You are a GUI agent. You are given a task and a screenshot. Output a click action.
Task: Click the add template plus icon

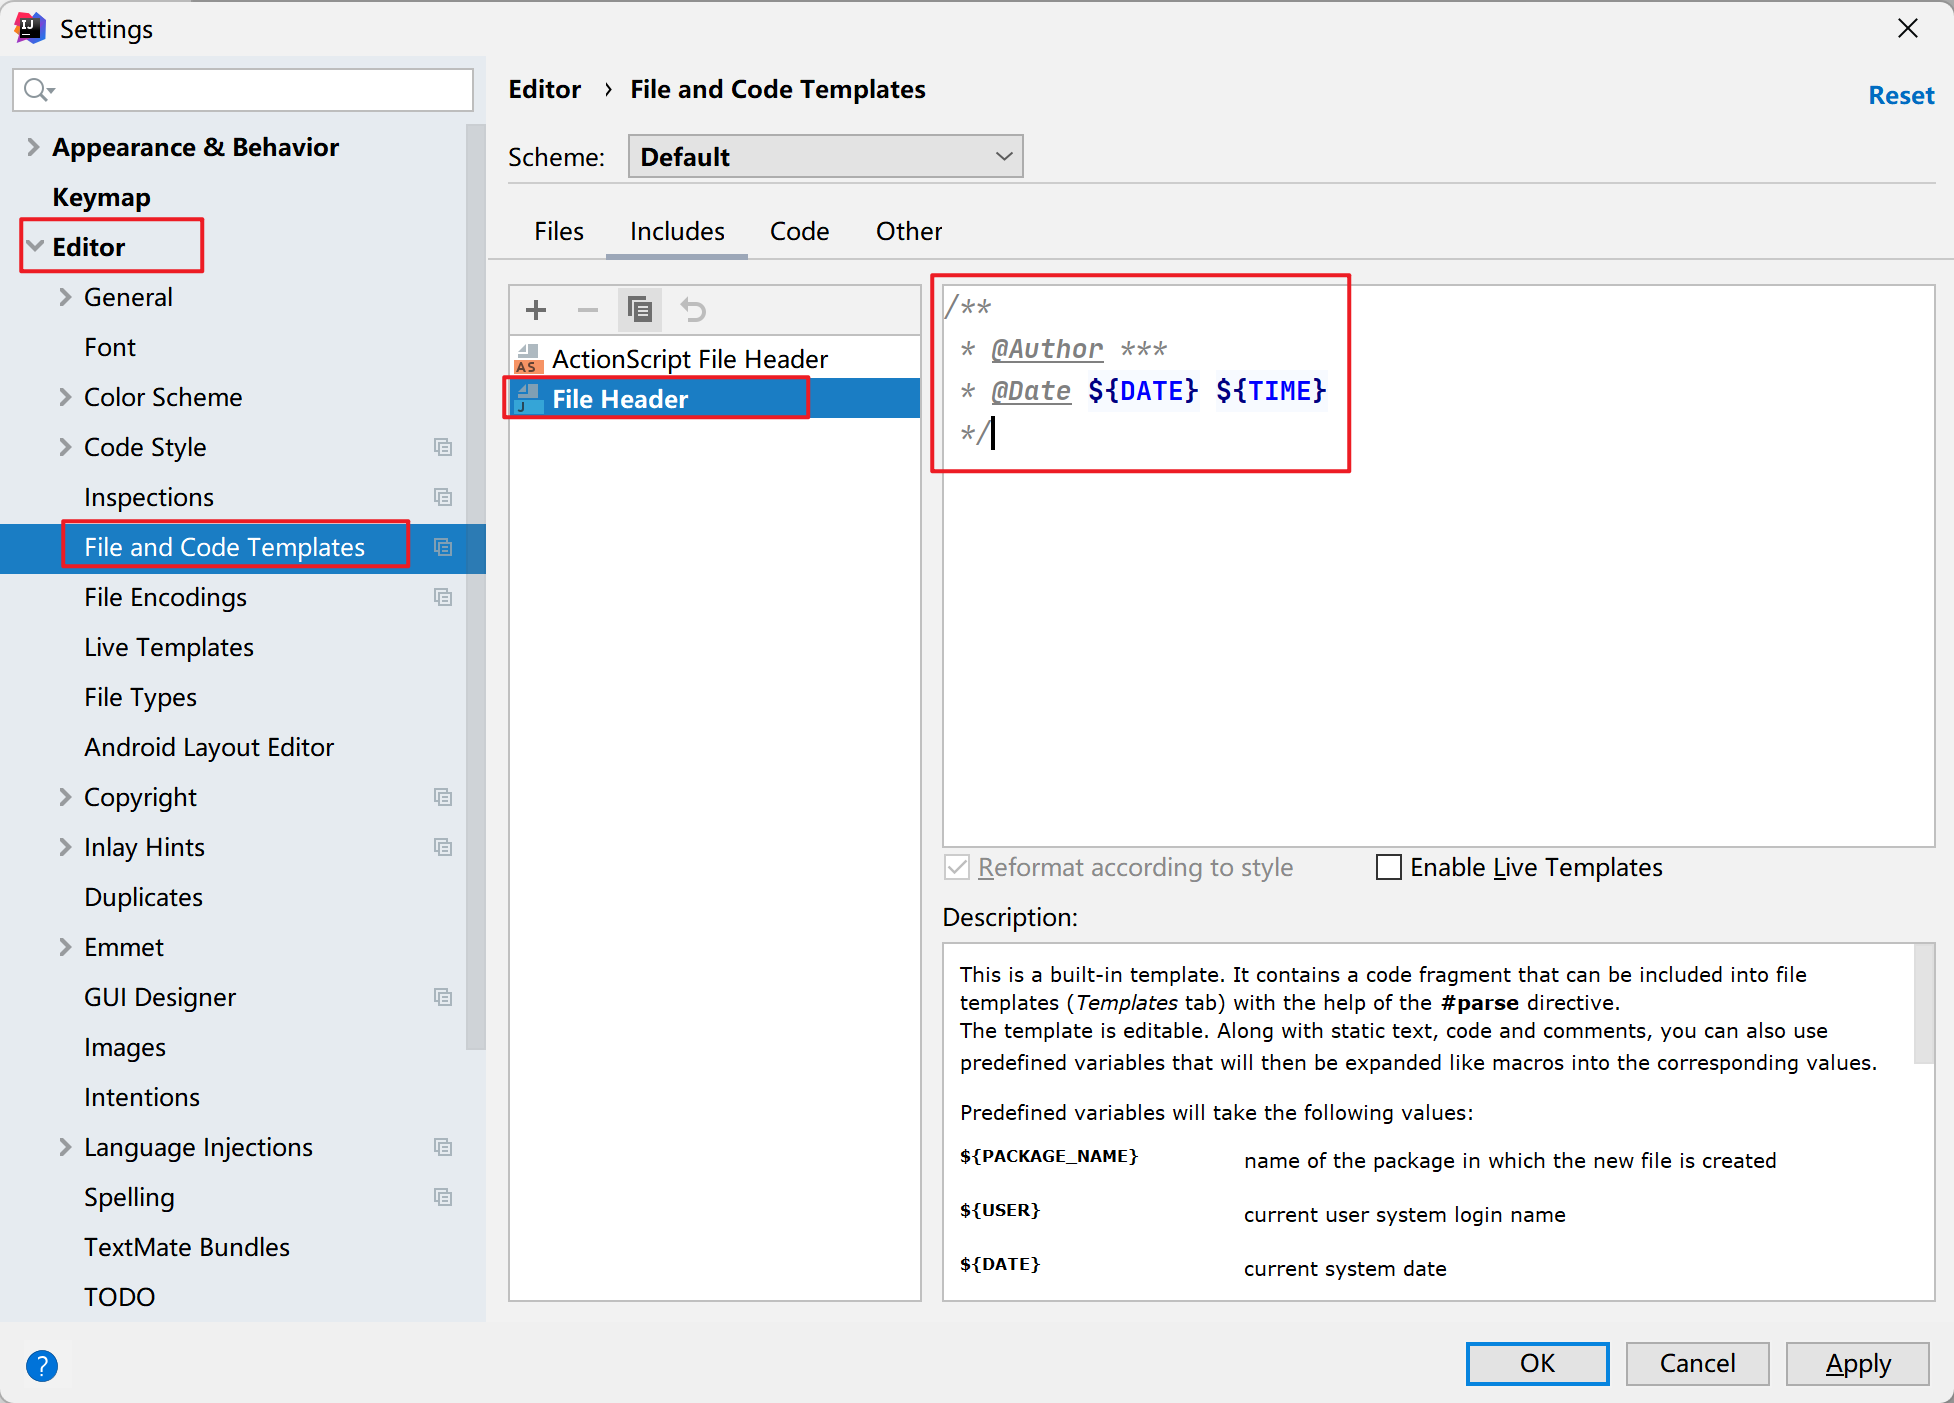pos(536,310)
